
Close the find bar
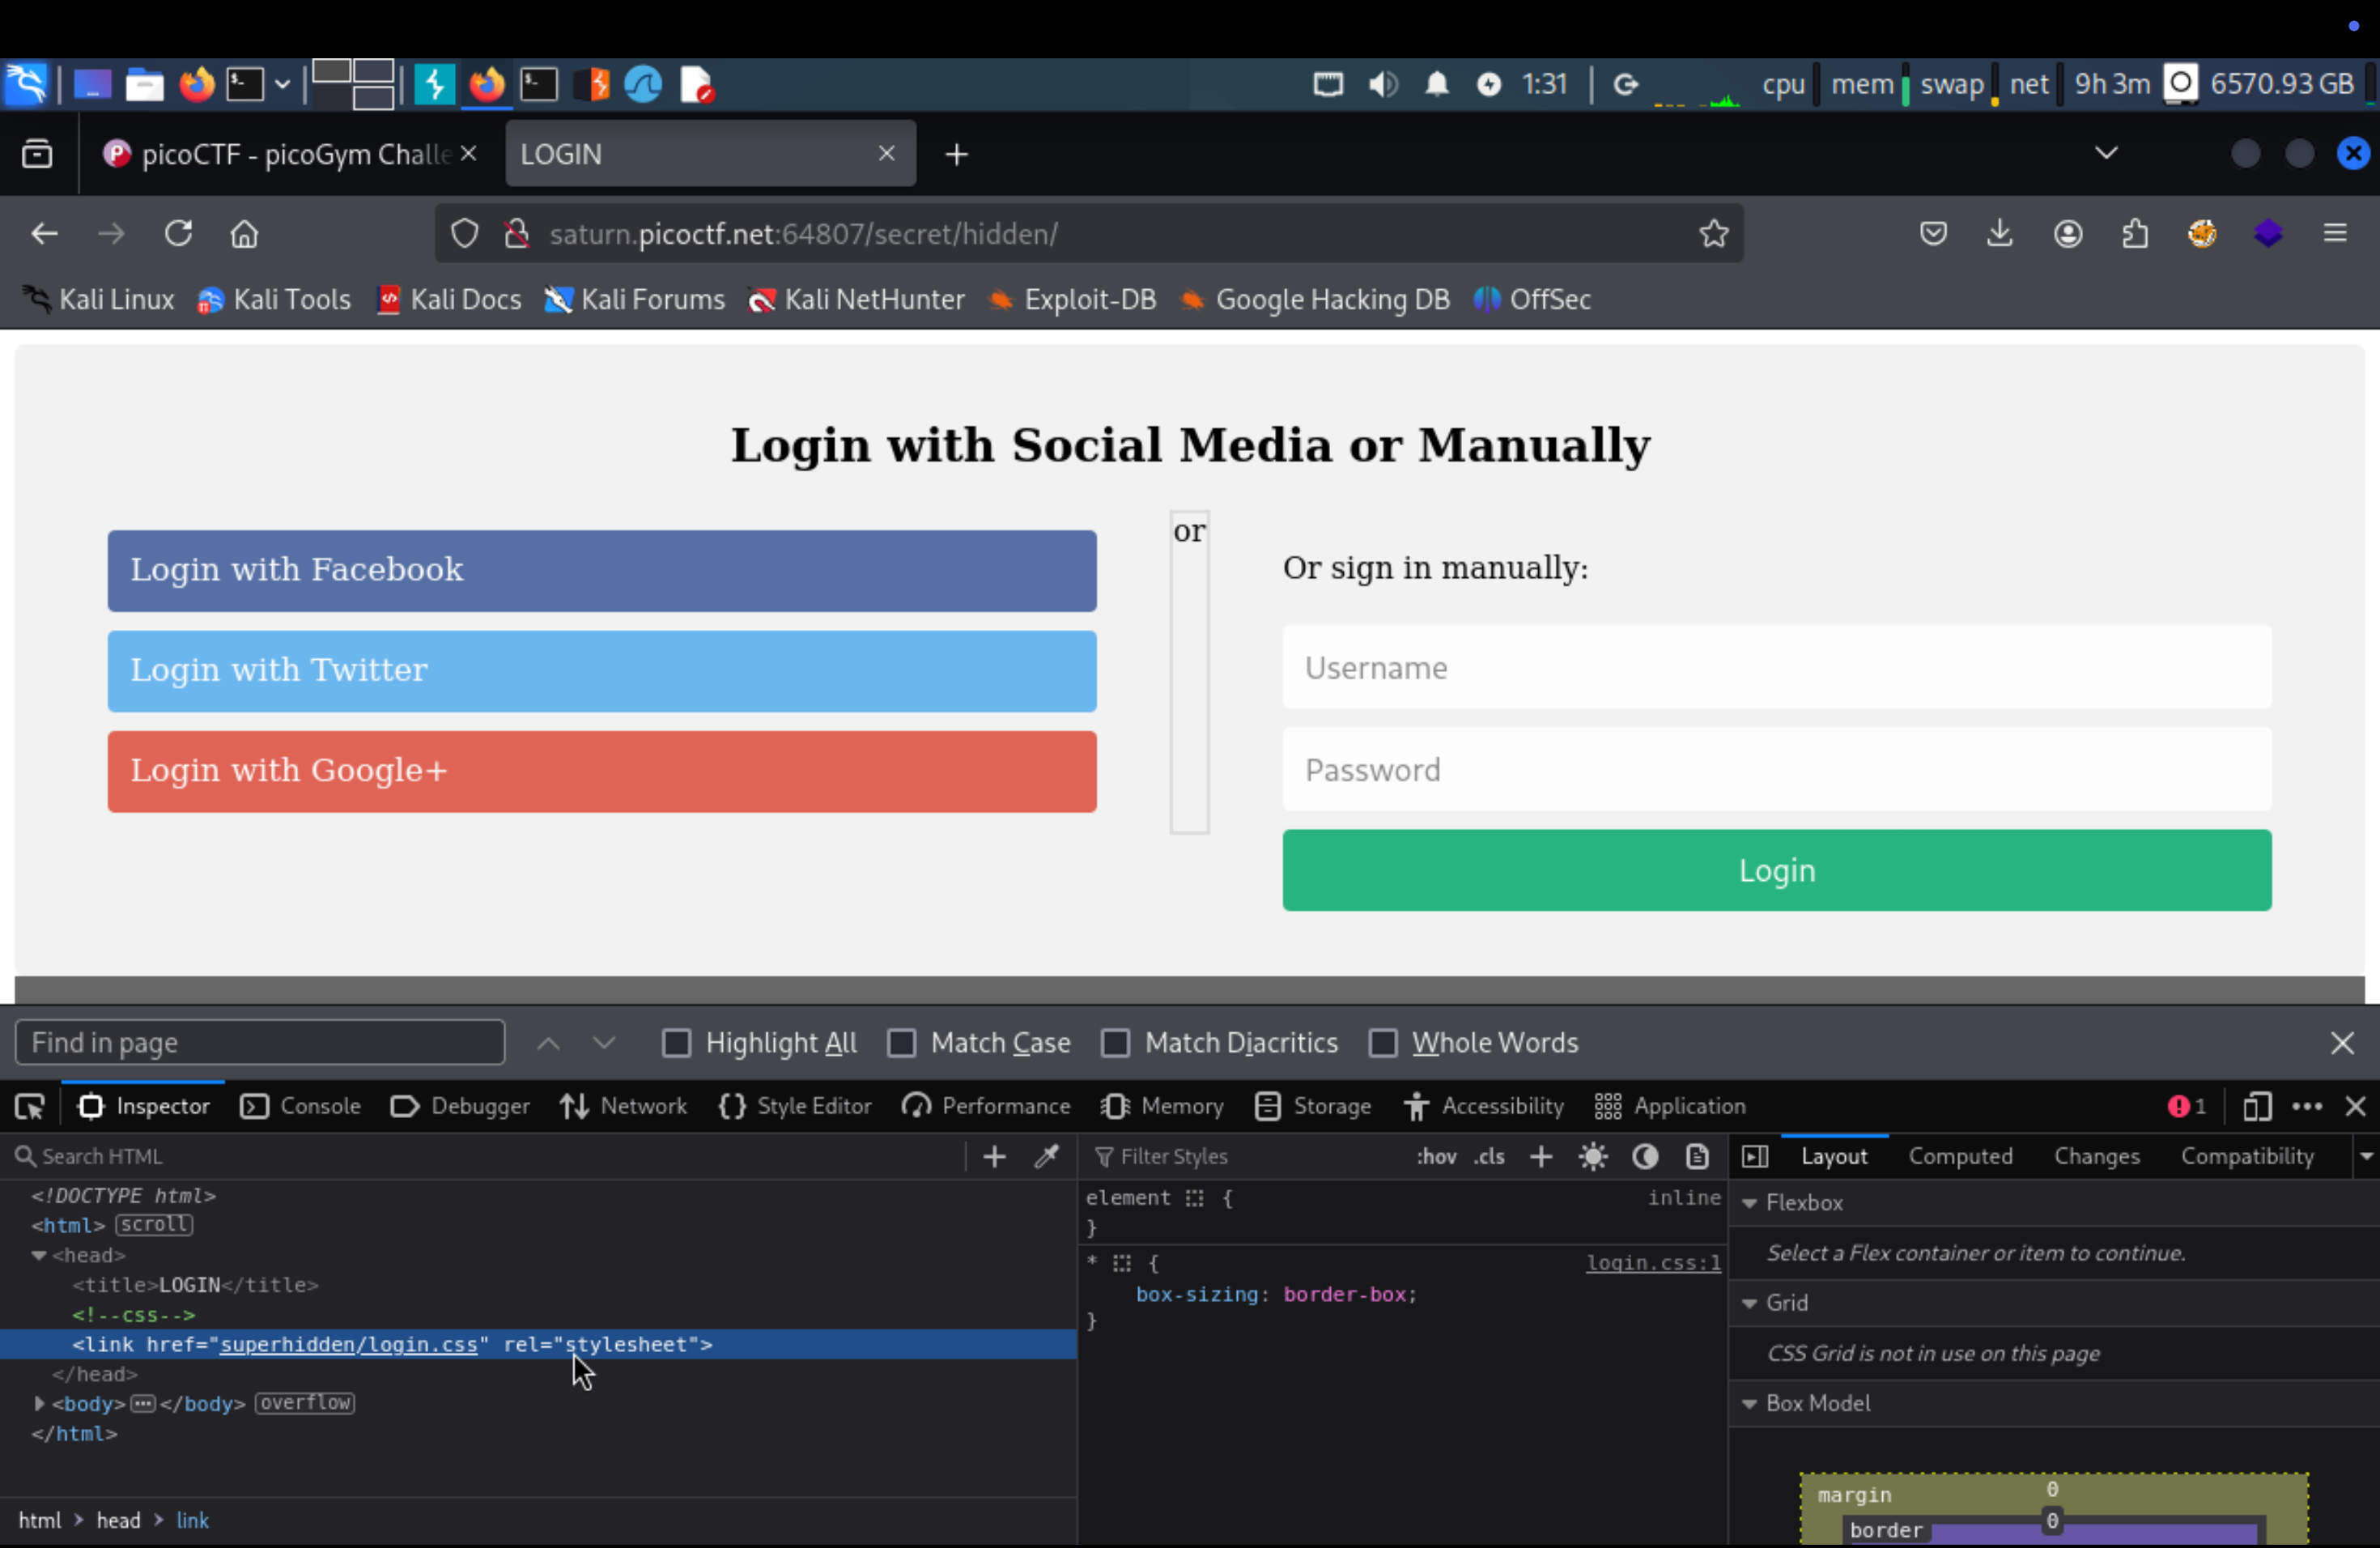(x=2341, y=1043)
